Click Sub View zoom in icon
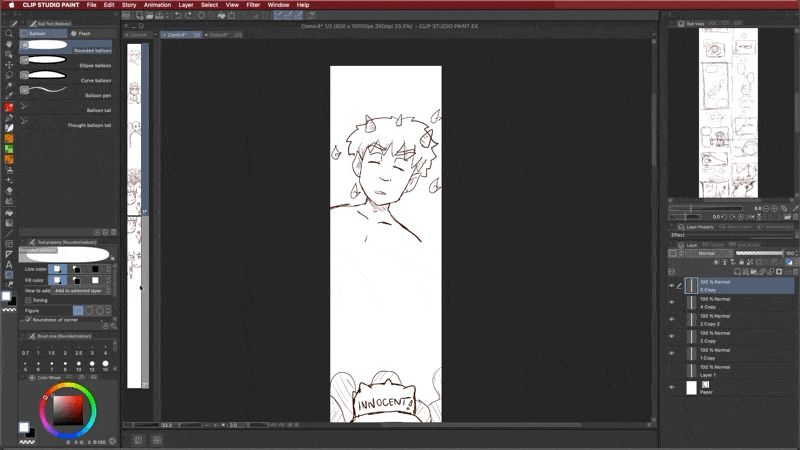 (x=774, y=208)
